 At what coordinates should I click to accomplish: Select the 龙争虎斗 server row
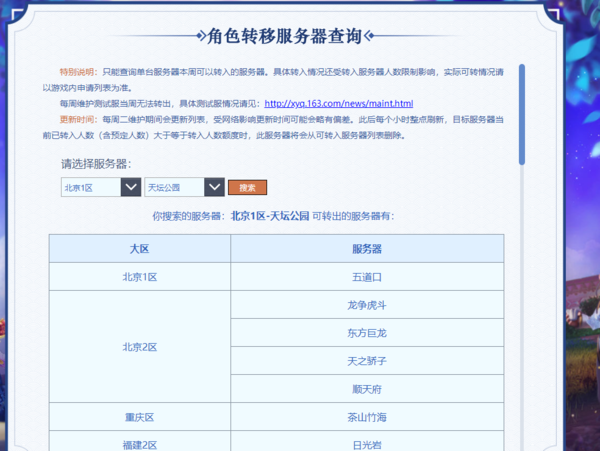pos(367,305)
